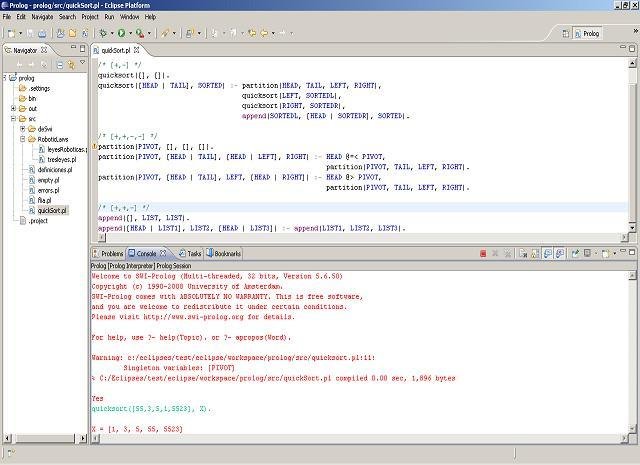This screenshot has width=640, height=465.
Task: Click the Singleton variables warning text
Action: [179, 368]
